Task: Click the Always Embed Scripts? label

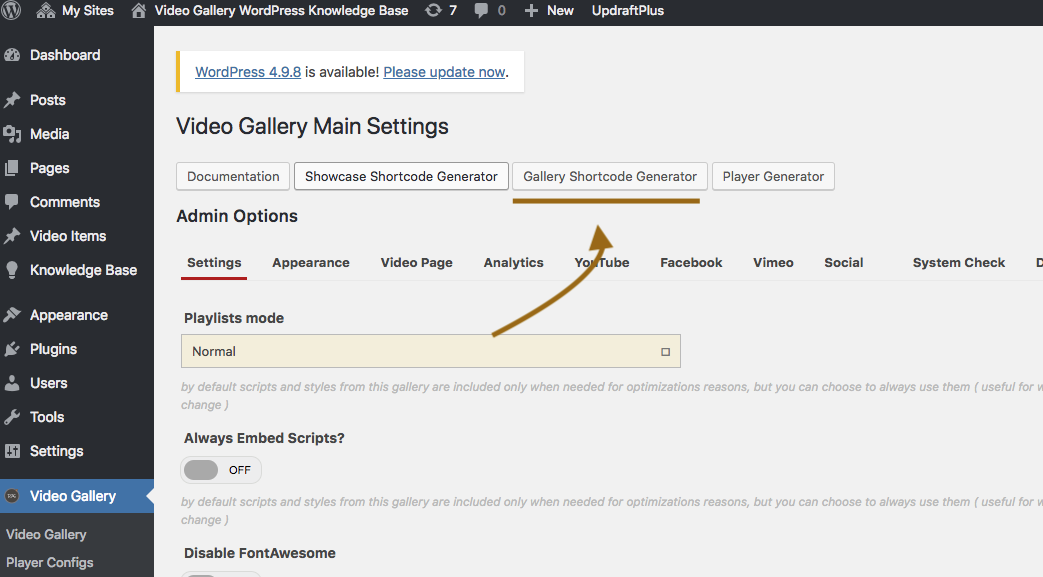Action: coord(264,438)
